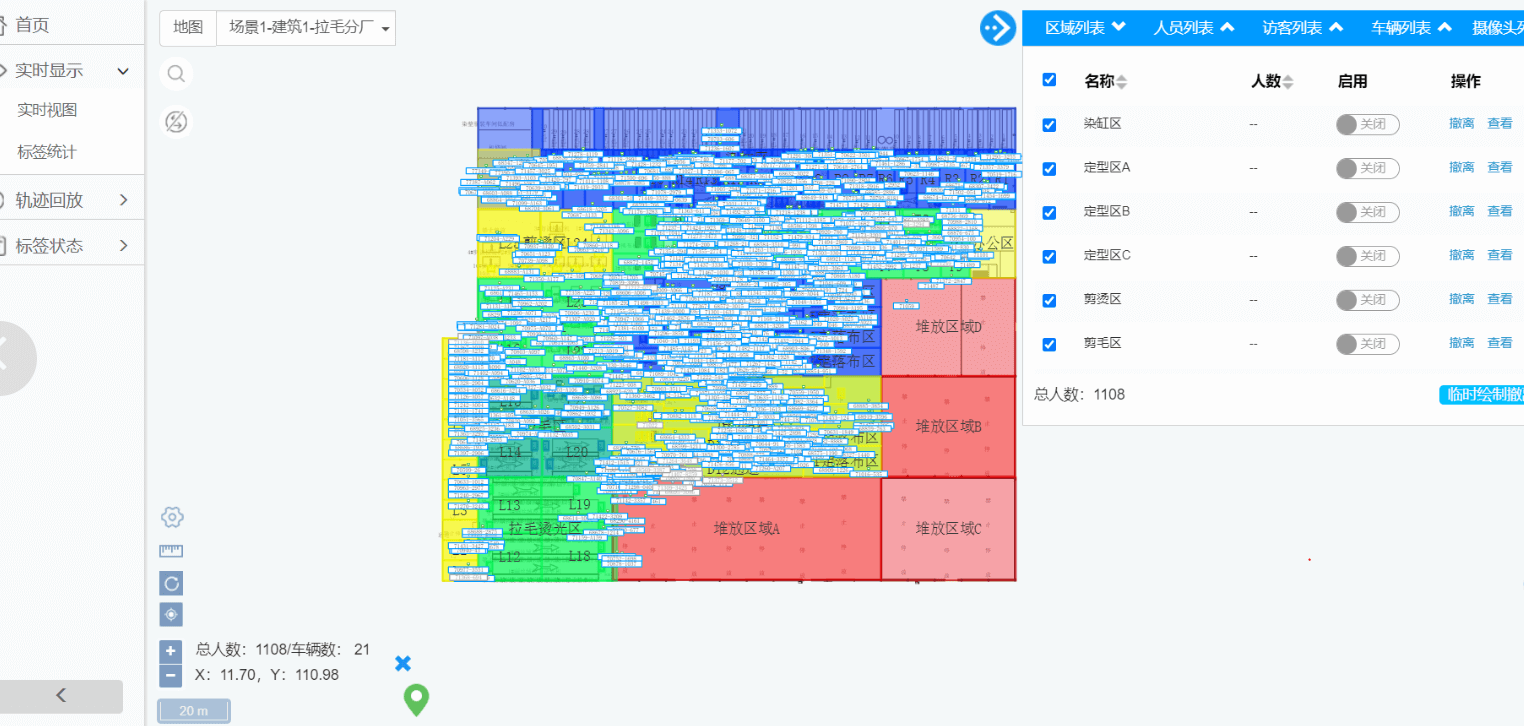This screenshot has height=726, width=1524.
Task: Uncheck the 染缸区 row checkbox
Action: (x=1049, y=125)
